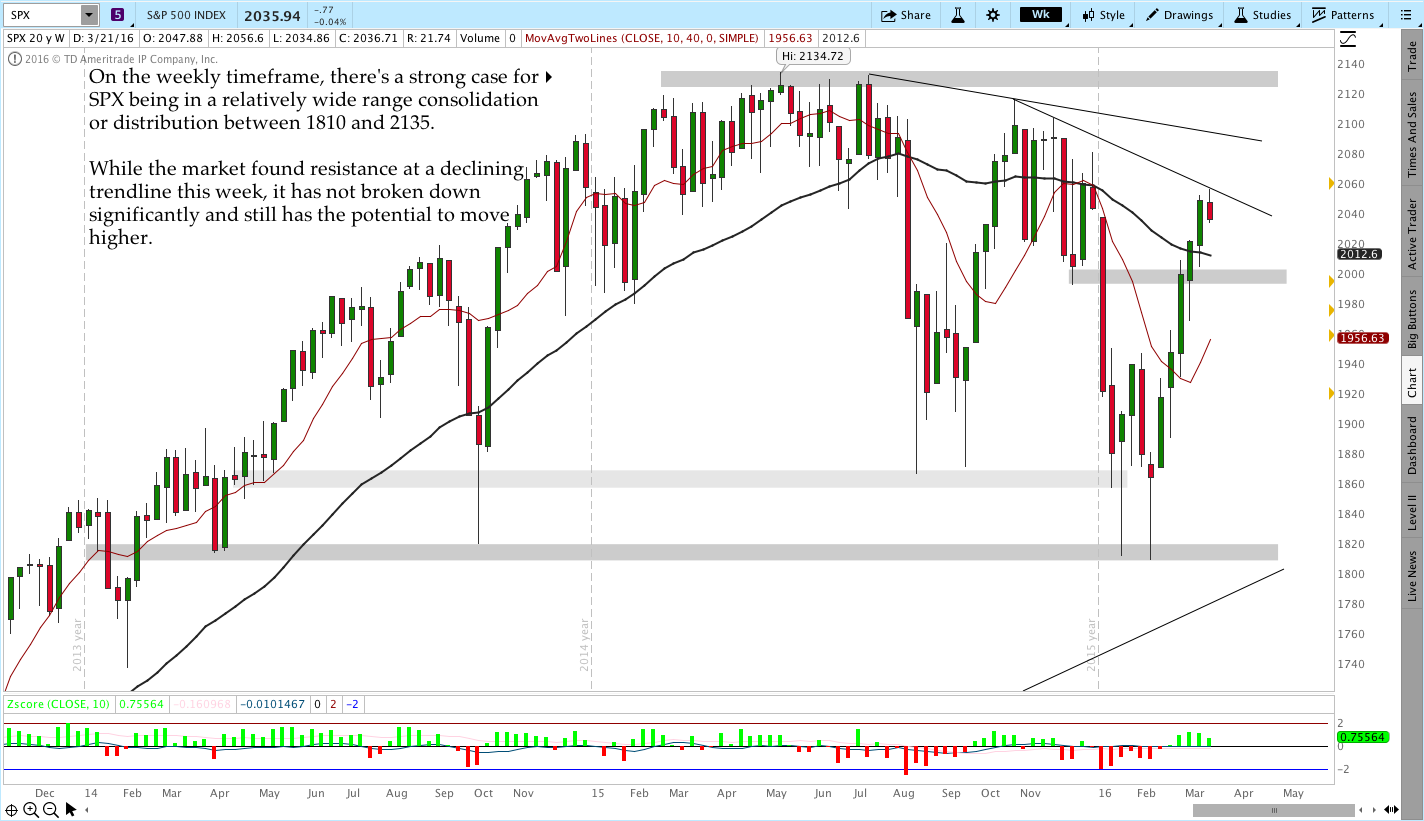This screenshot has height=821, width=1424.
Task: Click the Zscore pink -0.160968 value
Action: [203, 704]
